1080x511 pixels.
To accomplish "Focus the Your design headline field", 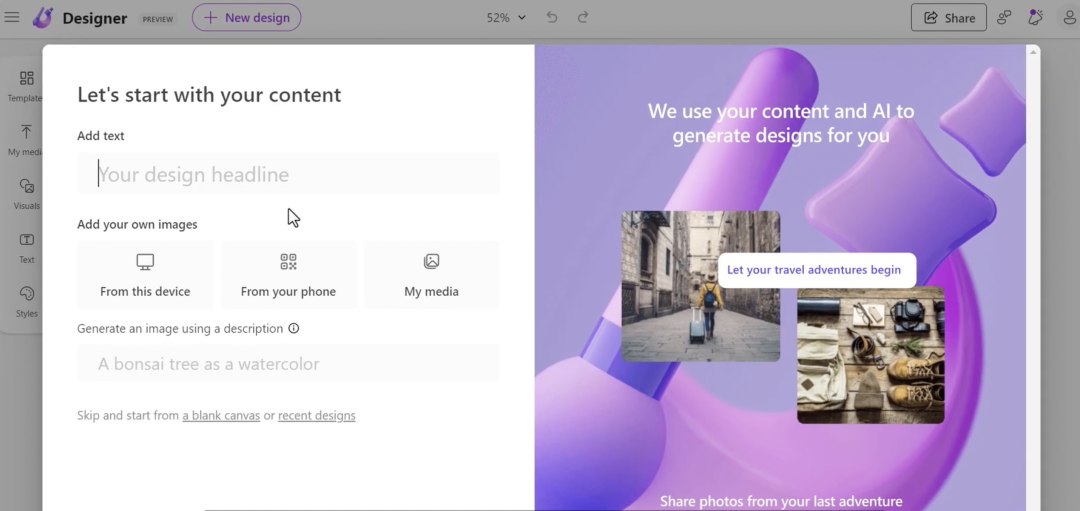I will pyautogui.click(x=288, y=174).
